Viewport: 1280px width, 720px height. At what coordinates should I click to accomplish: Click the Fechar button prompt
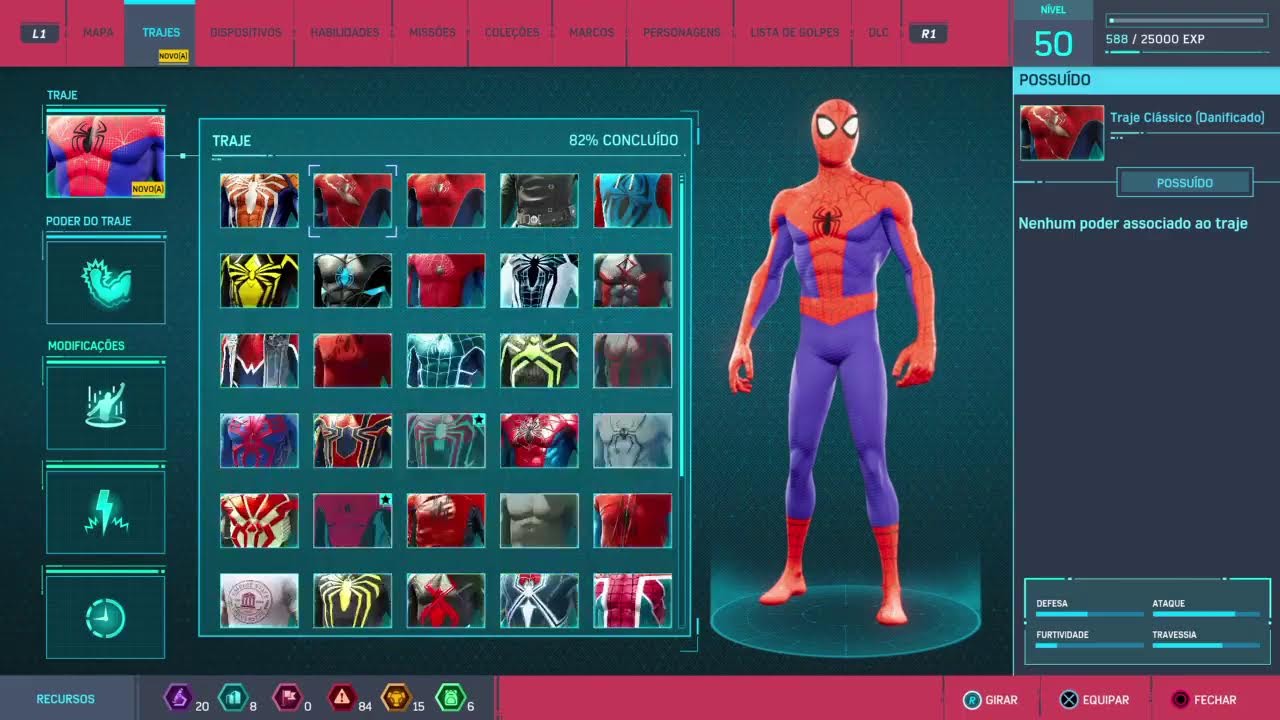(x=1204, y=700)
